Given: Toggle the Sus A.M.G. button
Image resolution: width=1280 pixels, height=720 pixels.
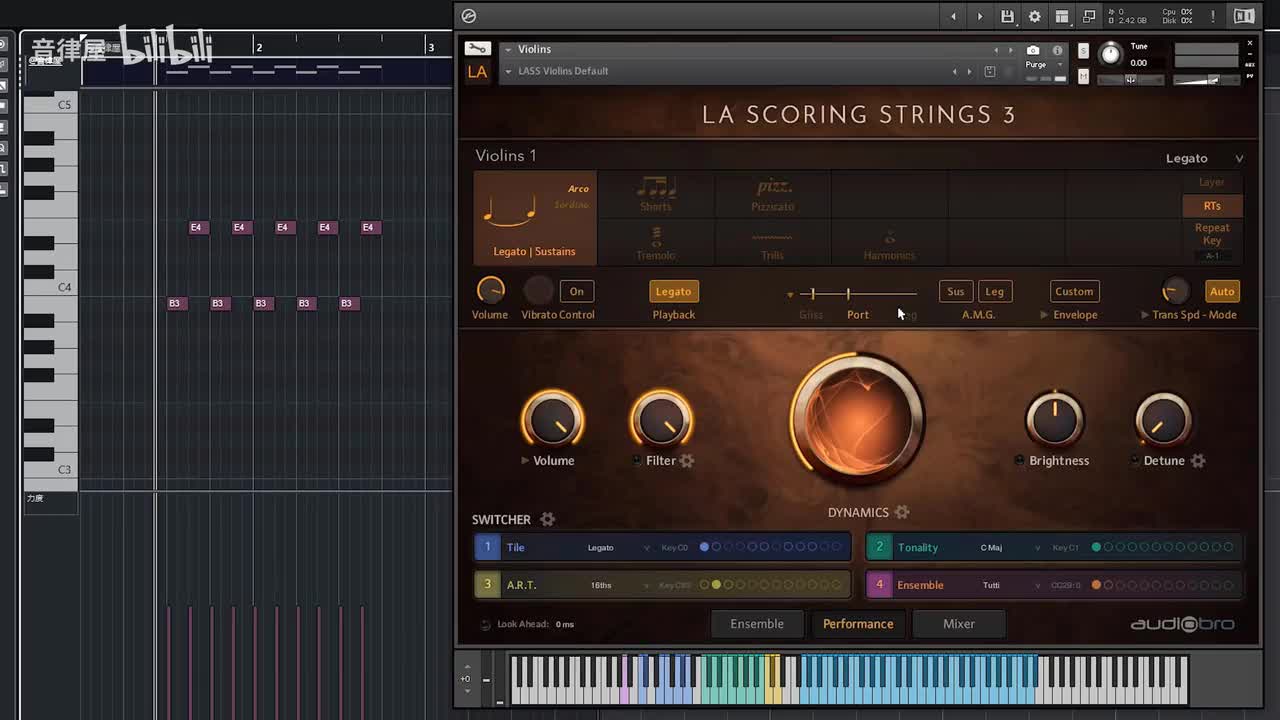Looking at the screenshot, I should coord(956,291).
